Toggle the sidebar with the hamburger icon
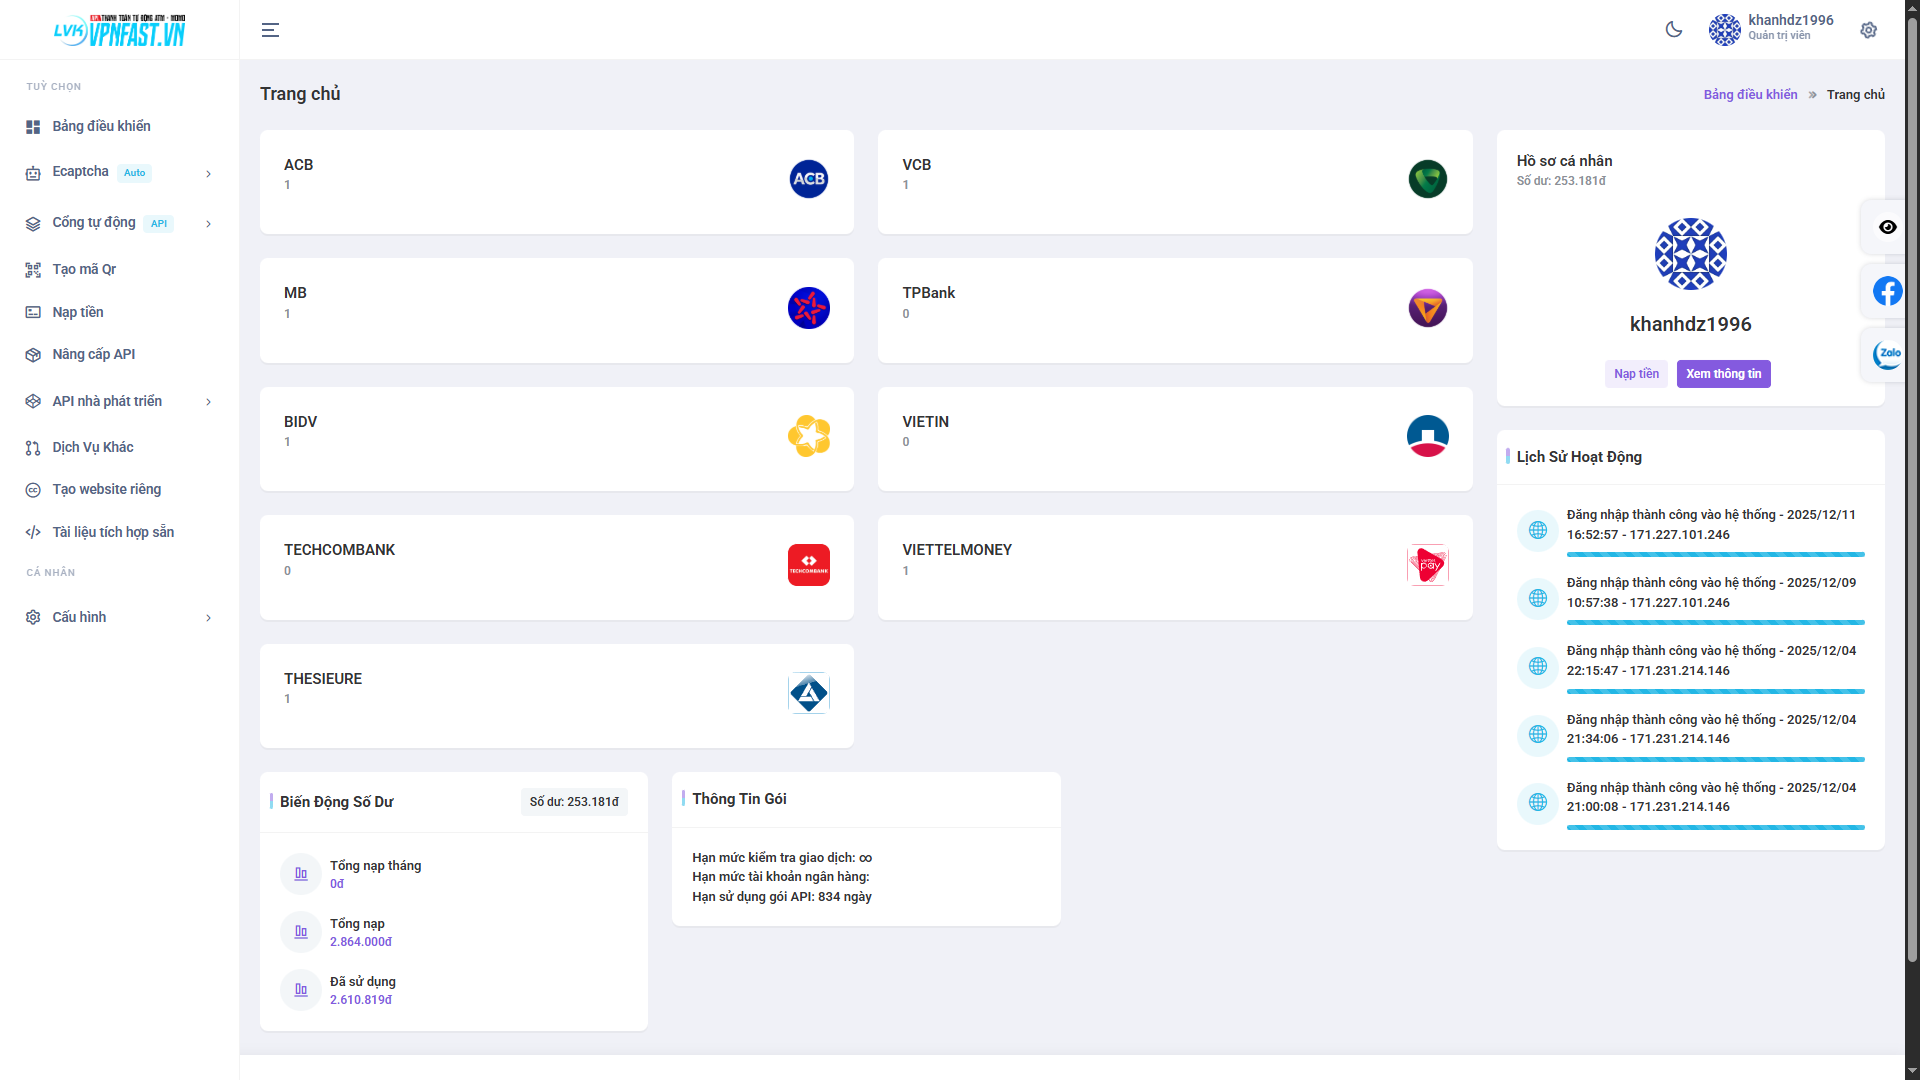 click(x=270, y=30)
